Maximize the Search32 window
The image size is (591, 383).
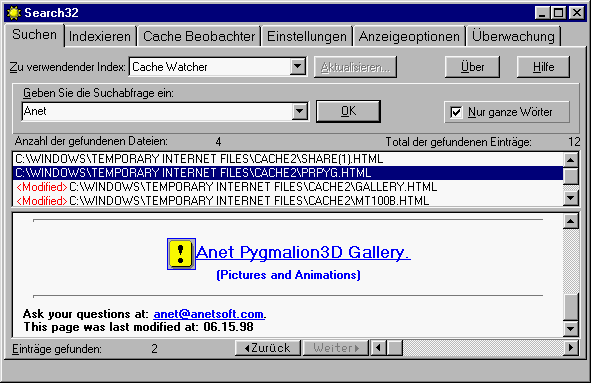(x=558, y=13)
